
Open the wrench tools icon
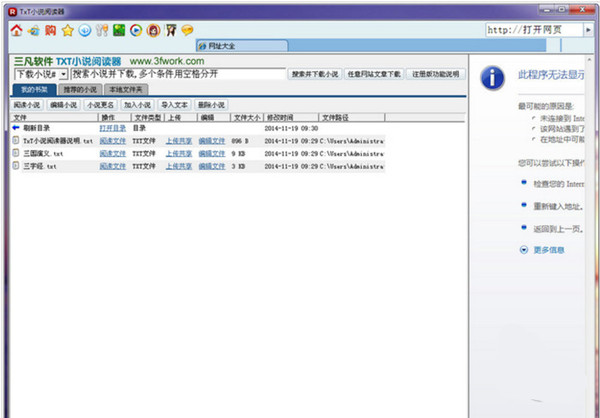click(102, 30)
